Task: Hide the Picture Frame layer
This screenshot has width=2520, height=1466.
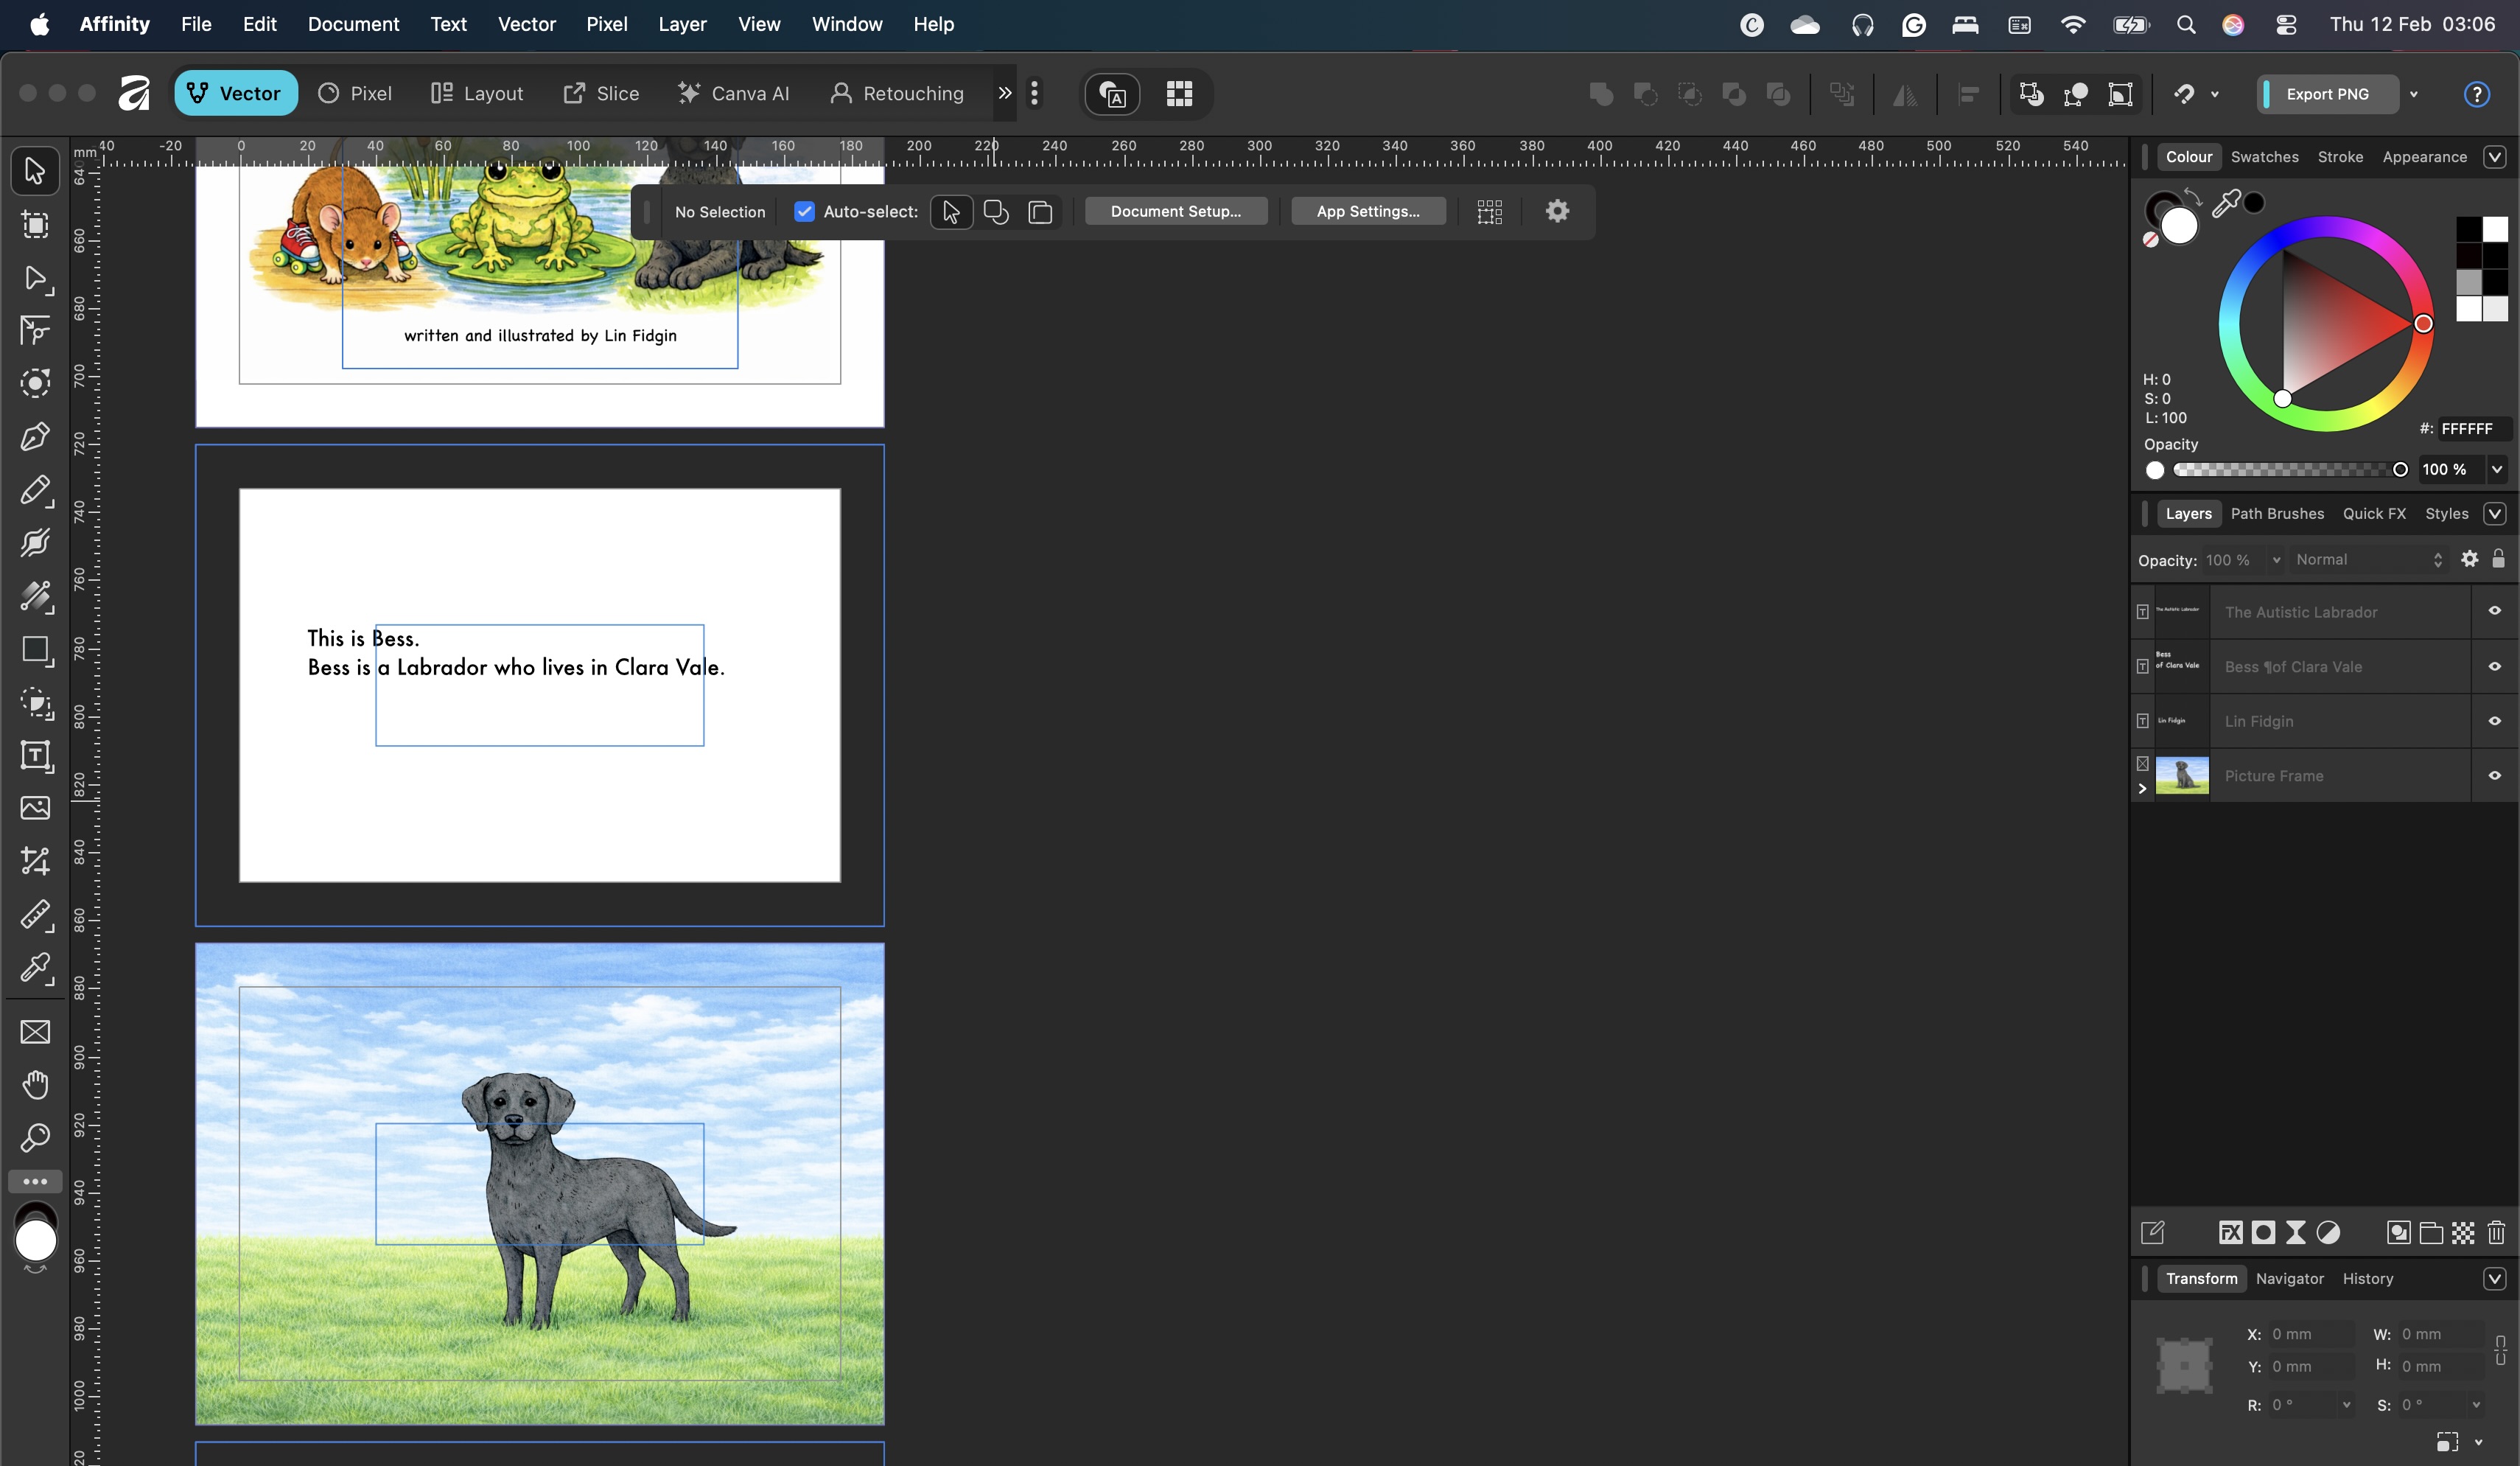Action: click(x=2495, y=775)
